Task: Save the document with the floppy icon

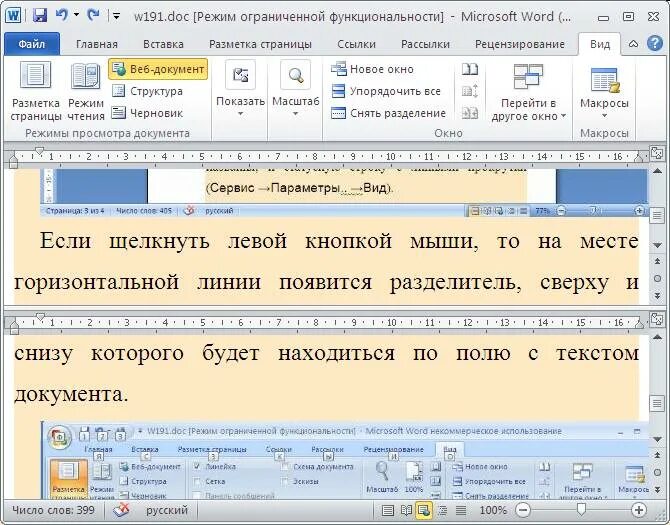Action: point(40,16)
